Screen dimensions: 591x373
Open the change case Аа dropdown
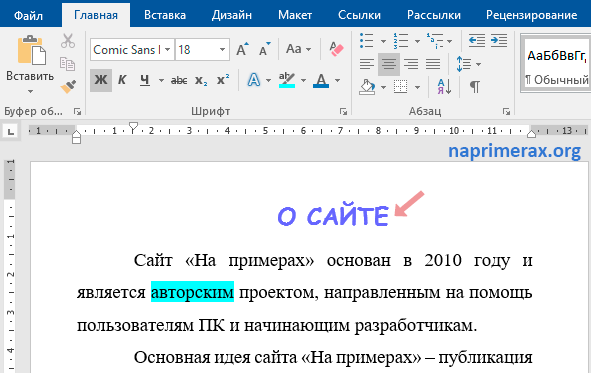point(299,49)
